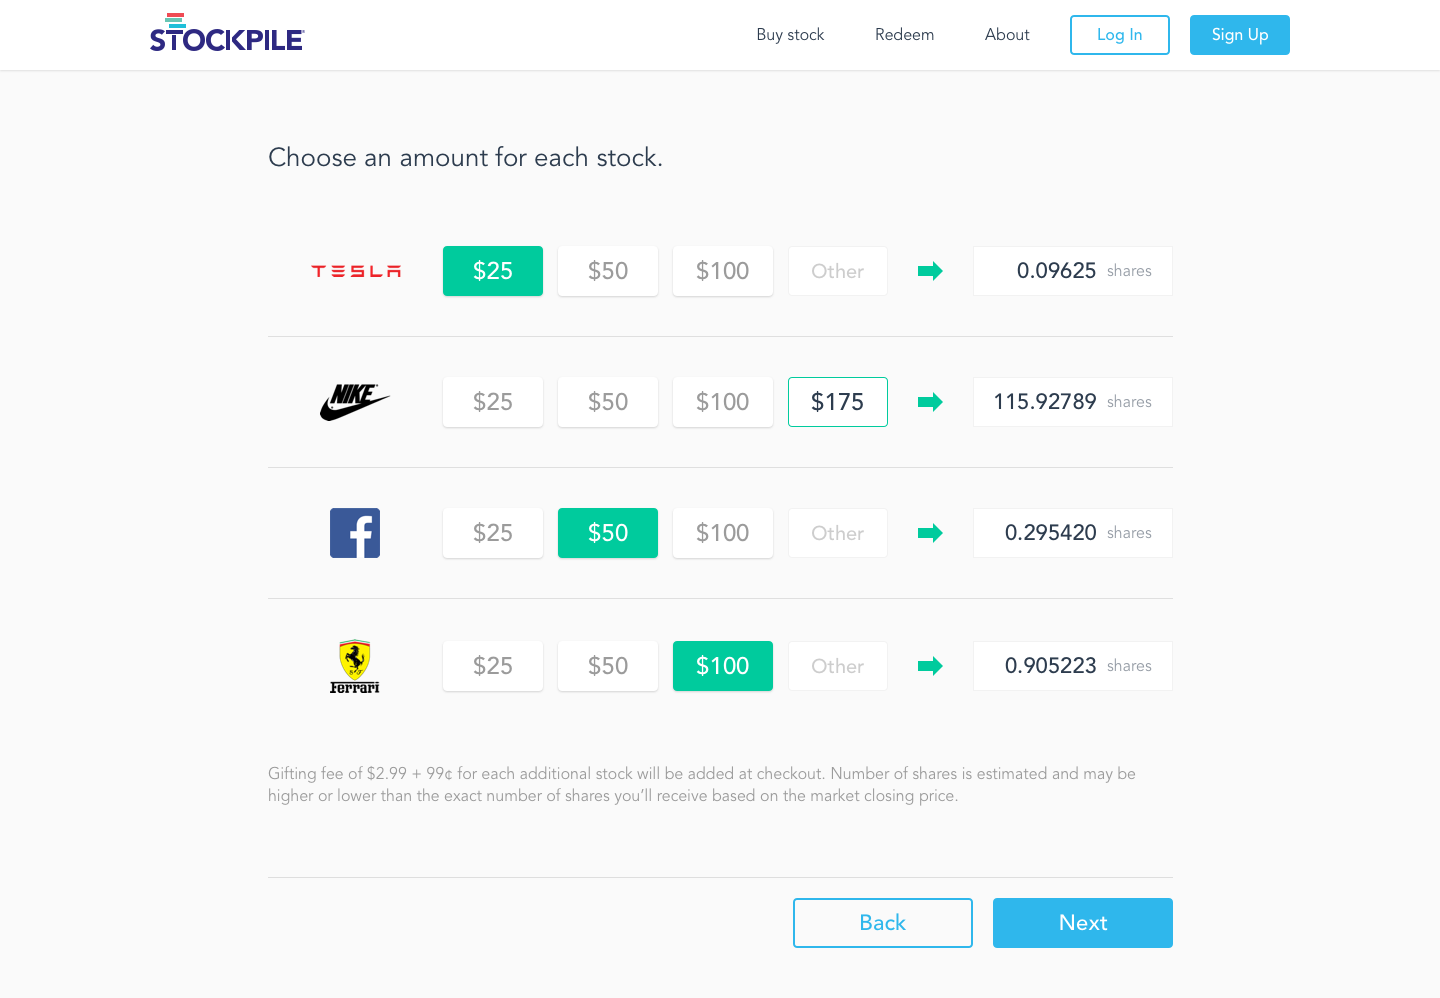
Task: Click Other amount for Tesla
Action: coord(838,271)
